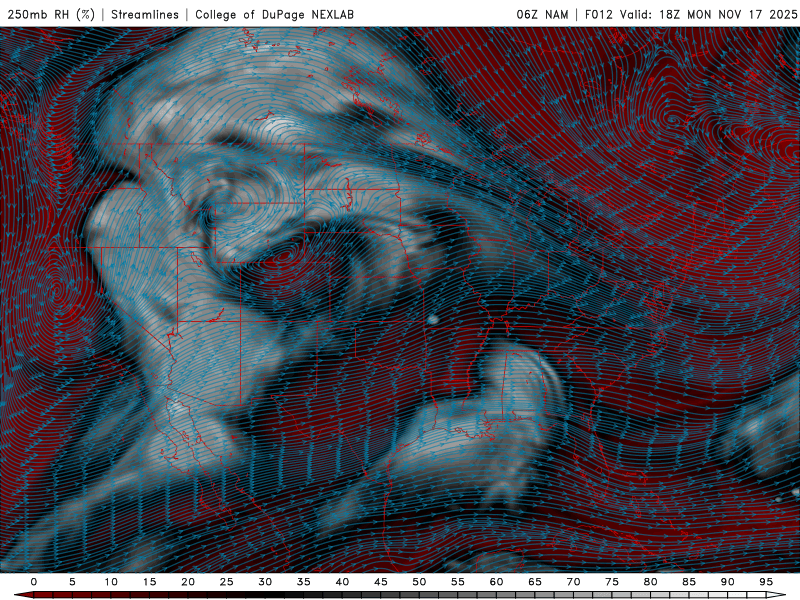Click the "0" label on the color scale
The image size is (800, 600).
(x=34, y=582)
